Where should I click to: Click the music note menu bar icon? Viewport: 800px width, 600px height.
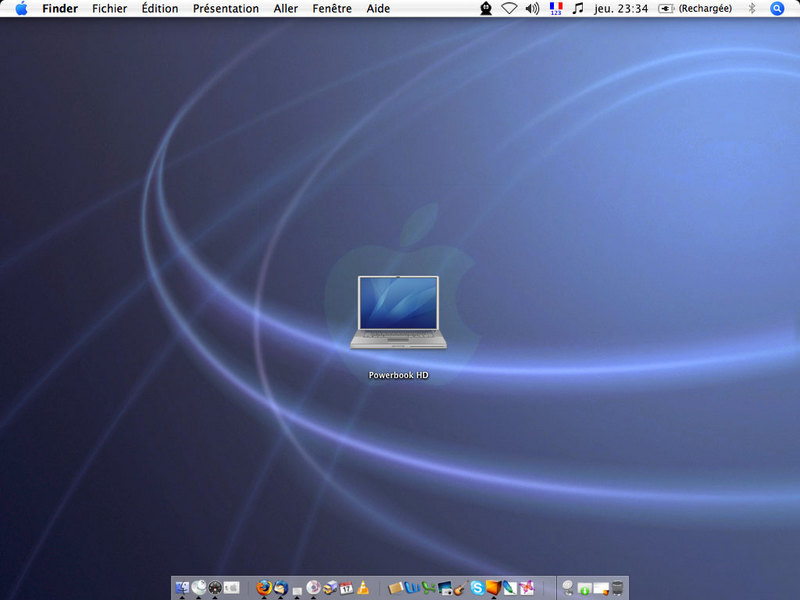coord(578,9)
